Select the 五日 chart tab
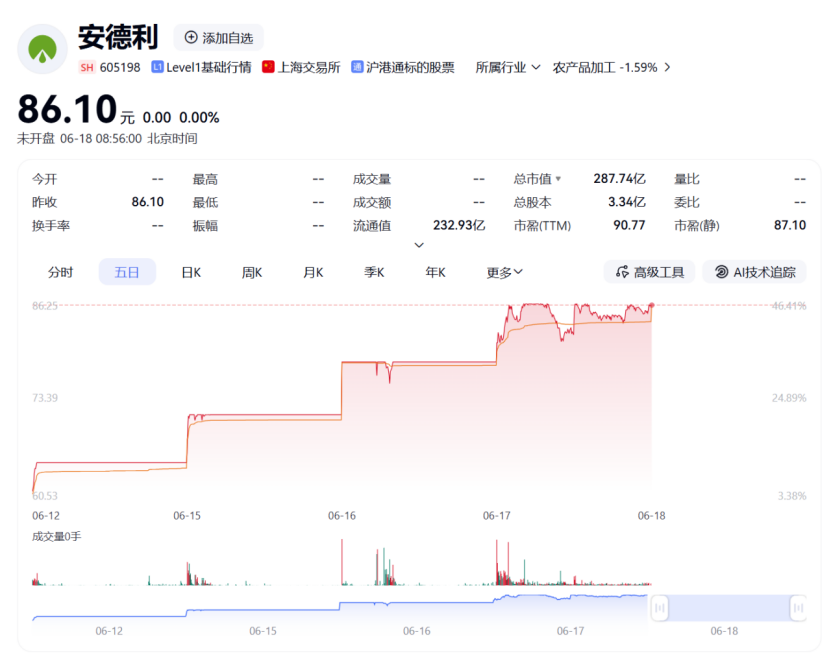 [127, 272]
